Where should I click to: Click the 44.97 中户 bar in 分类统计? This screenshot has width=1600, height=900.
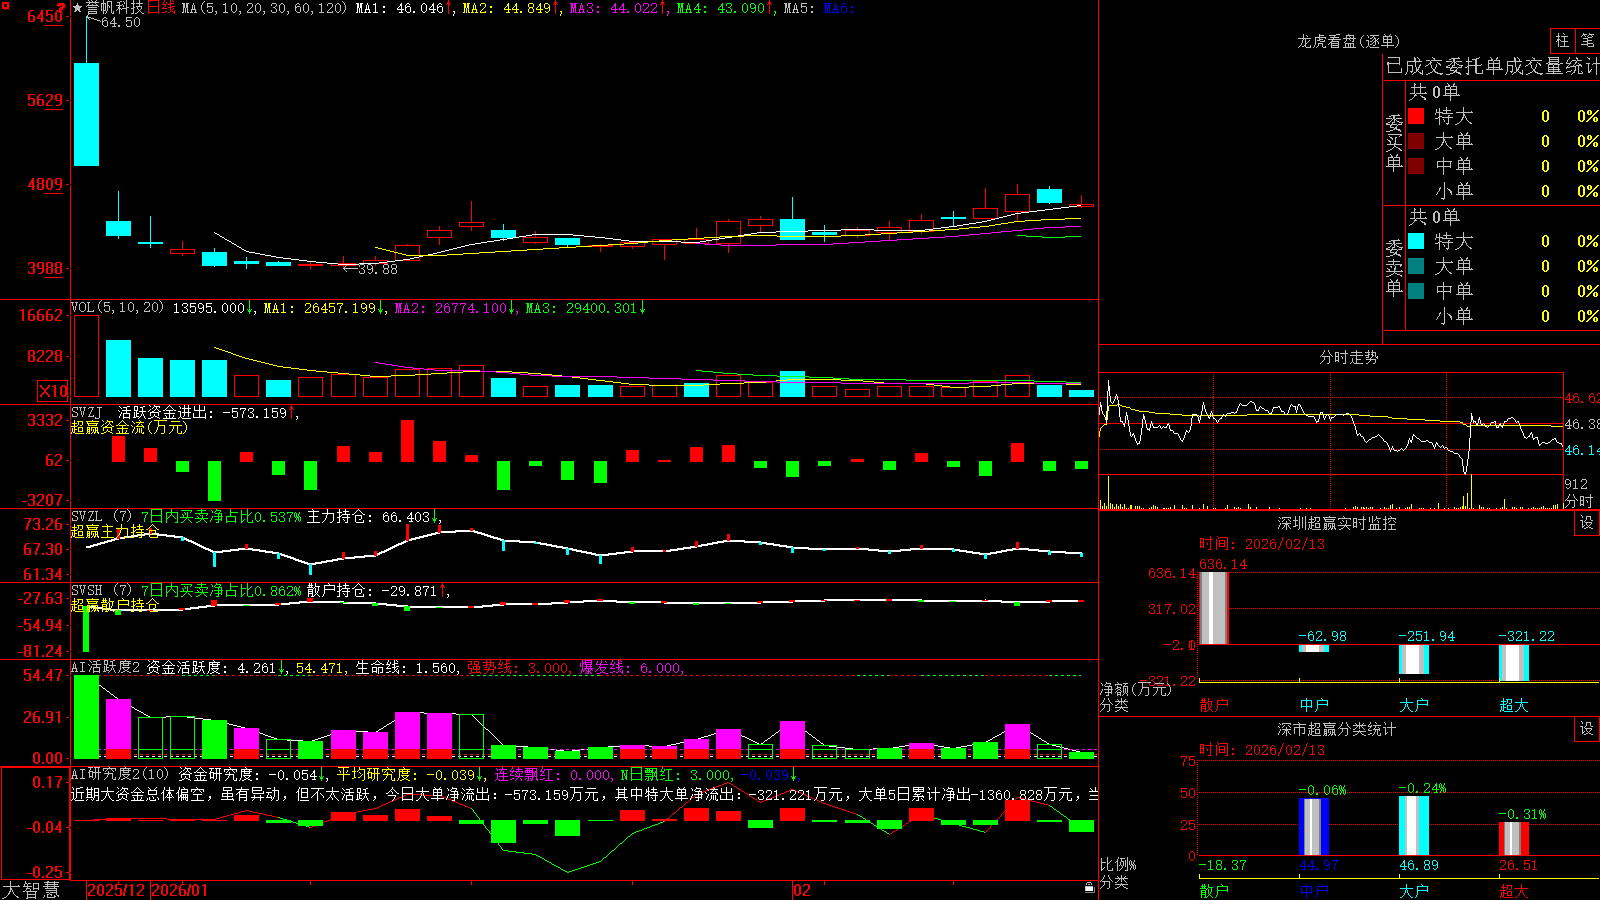click(1313, 827)
